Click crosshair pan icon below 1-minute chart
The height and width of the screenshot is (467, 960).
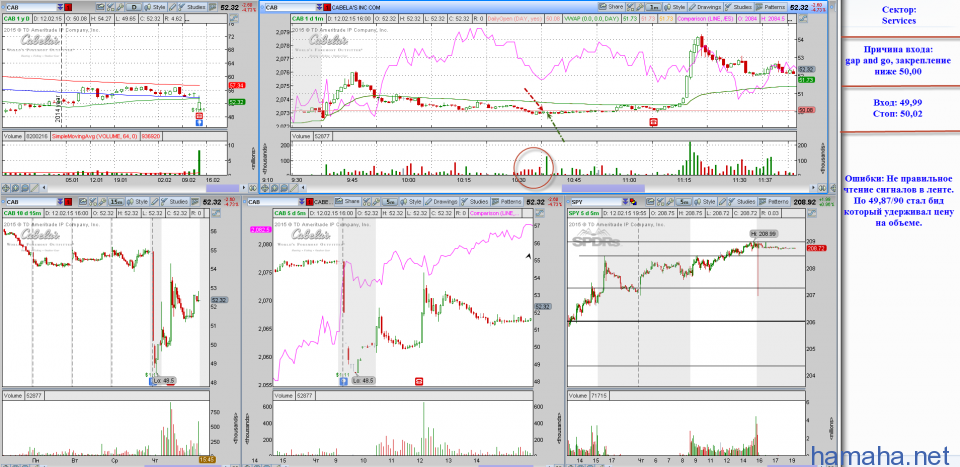pos(264,188)
